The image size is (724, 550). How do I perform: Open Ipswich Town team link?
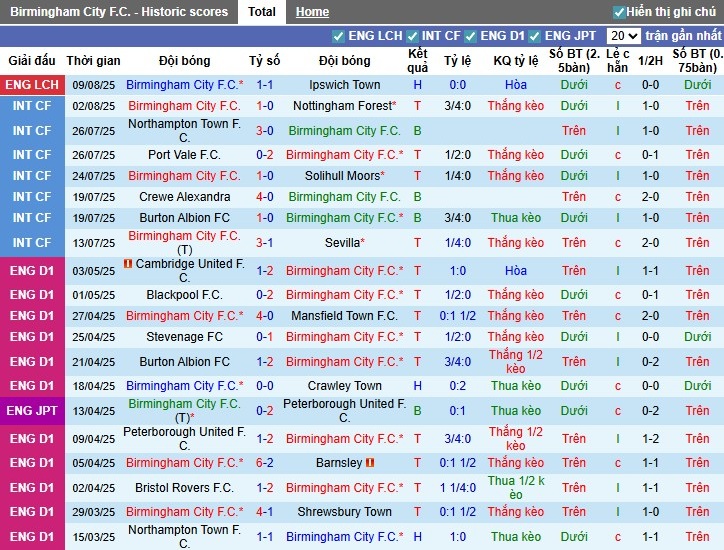(344, 85)
